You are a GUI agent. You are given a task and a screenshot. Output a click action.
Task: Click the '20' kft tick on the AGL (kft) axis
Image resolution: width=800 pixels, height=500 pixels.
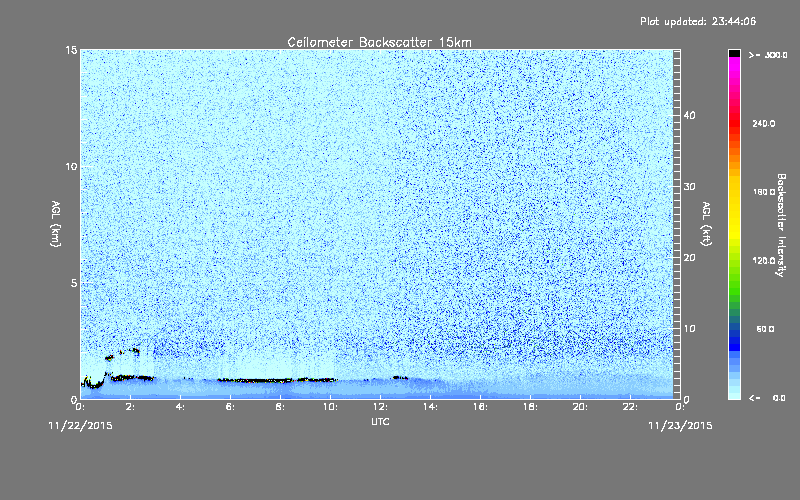pos(689,258)
